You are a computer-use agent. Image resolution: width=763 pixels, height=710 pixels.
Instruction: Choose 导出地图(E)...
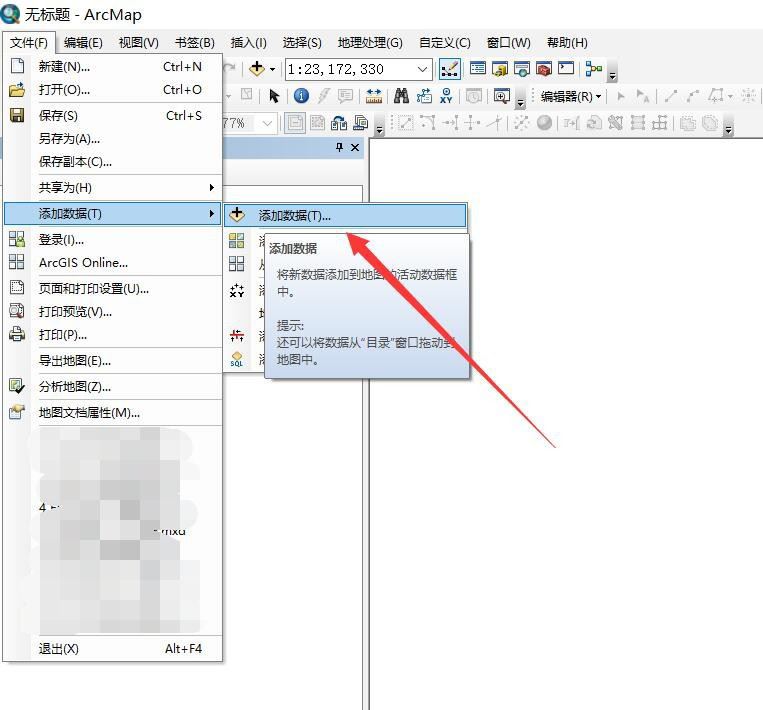point(113,361)
